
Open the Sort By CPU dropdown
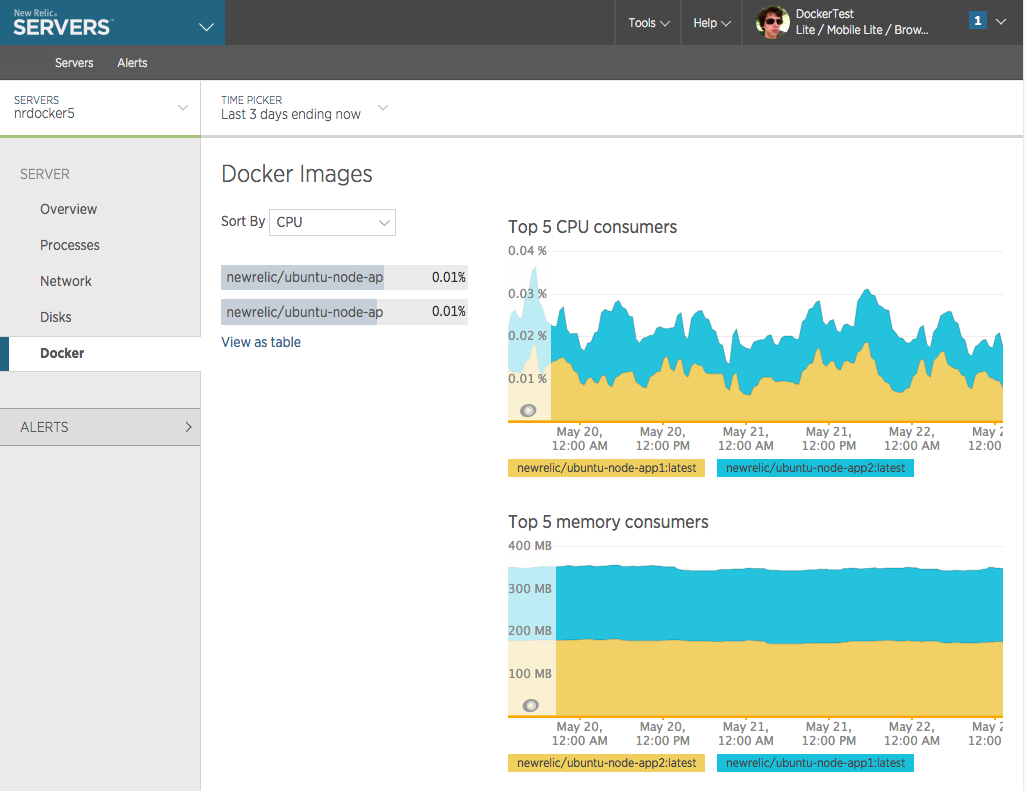tap(332, 222)
